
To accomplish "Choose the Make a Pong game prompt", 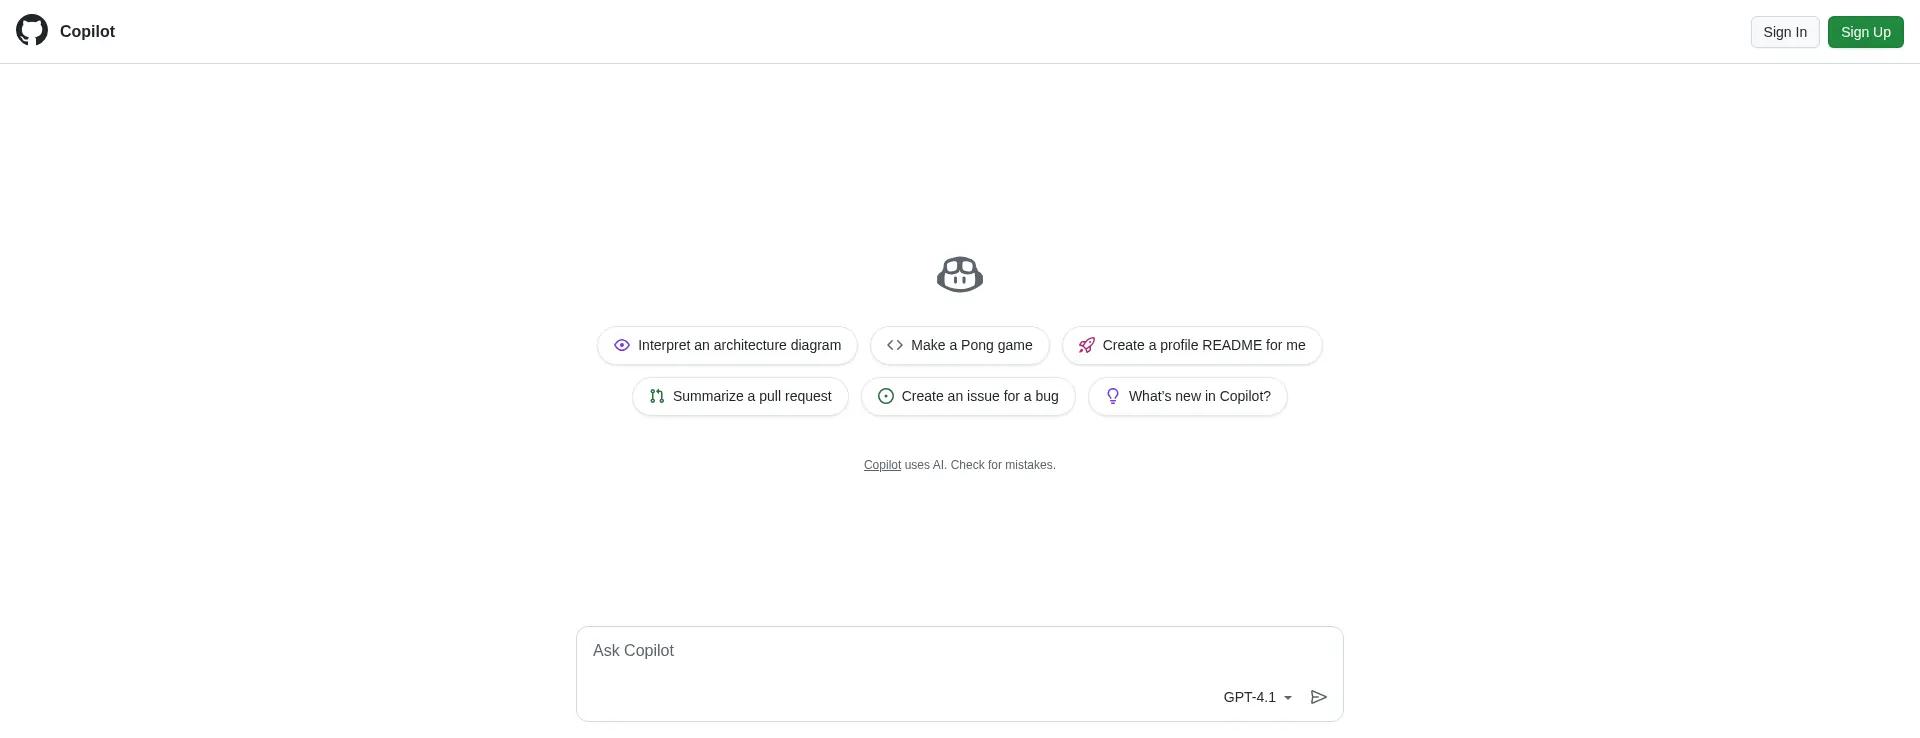I will 971,345.
